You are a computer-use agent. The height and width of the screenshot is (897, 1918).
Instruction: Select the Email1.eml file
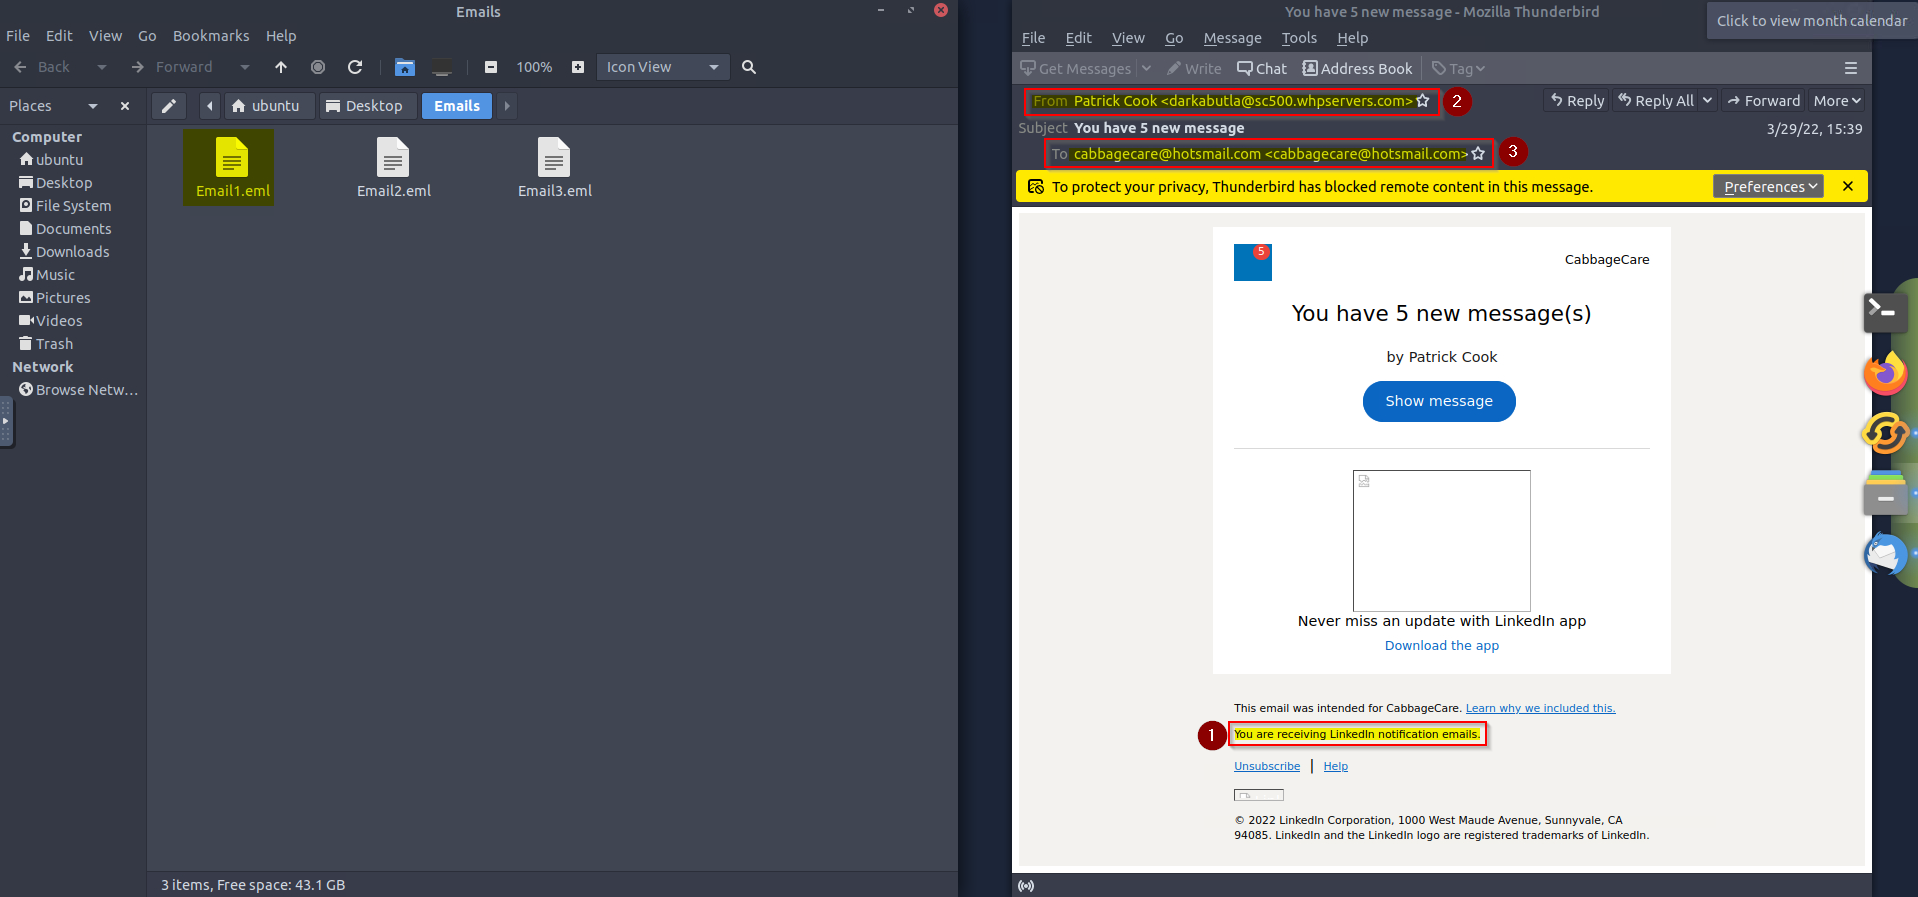pyautogui.click(x=232, y=168)
